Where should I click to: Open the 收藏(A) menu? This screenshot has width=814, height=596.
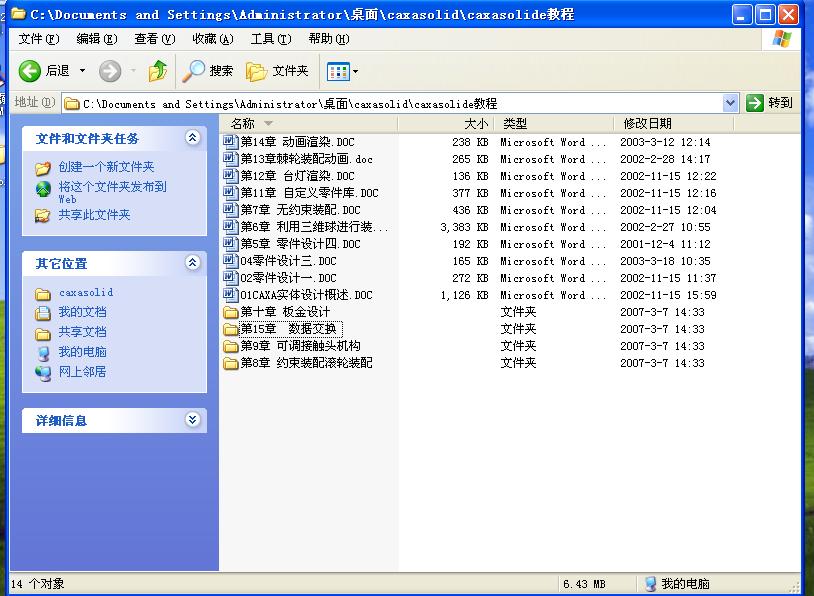(213, 39)
